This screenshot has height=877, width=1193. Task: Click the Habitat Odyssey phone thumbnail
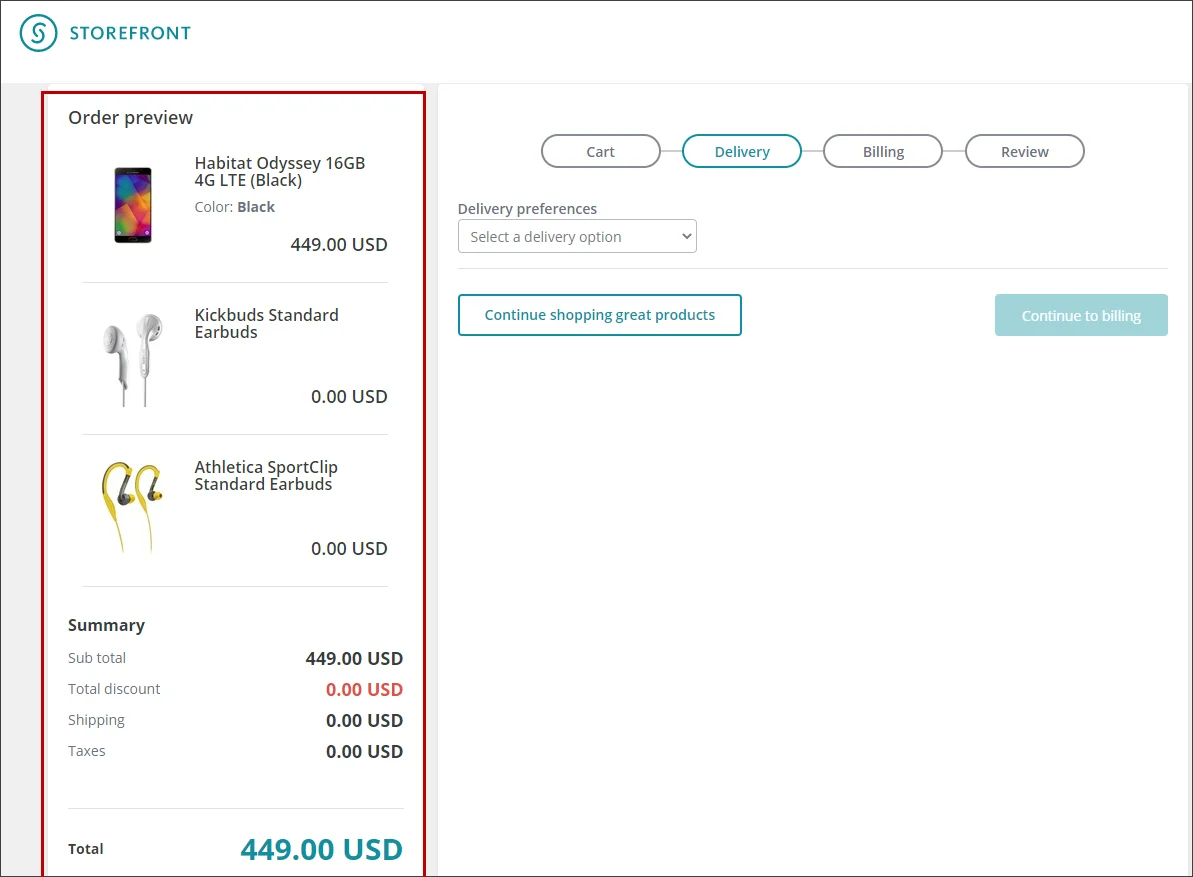[133, 205]
